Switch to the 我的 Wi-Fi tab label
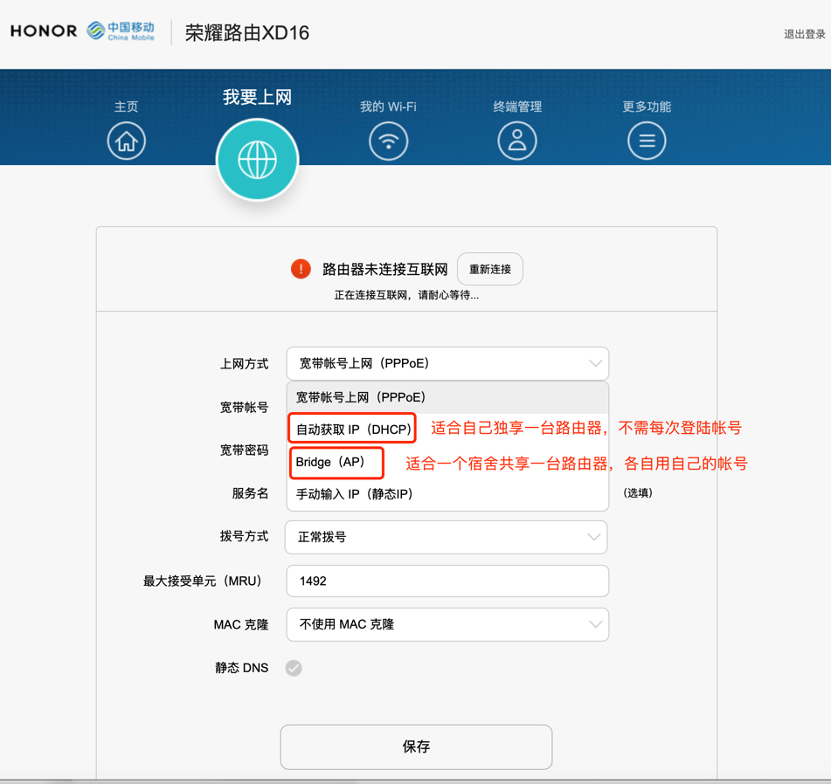Viewport: 832px width, 784px height. coord(388,107)
